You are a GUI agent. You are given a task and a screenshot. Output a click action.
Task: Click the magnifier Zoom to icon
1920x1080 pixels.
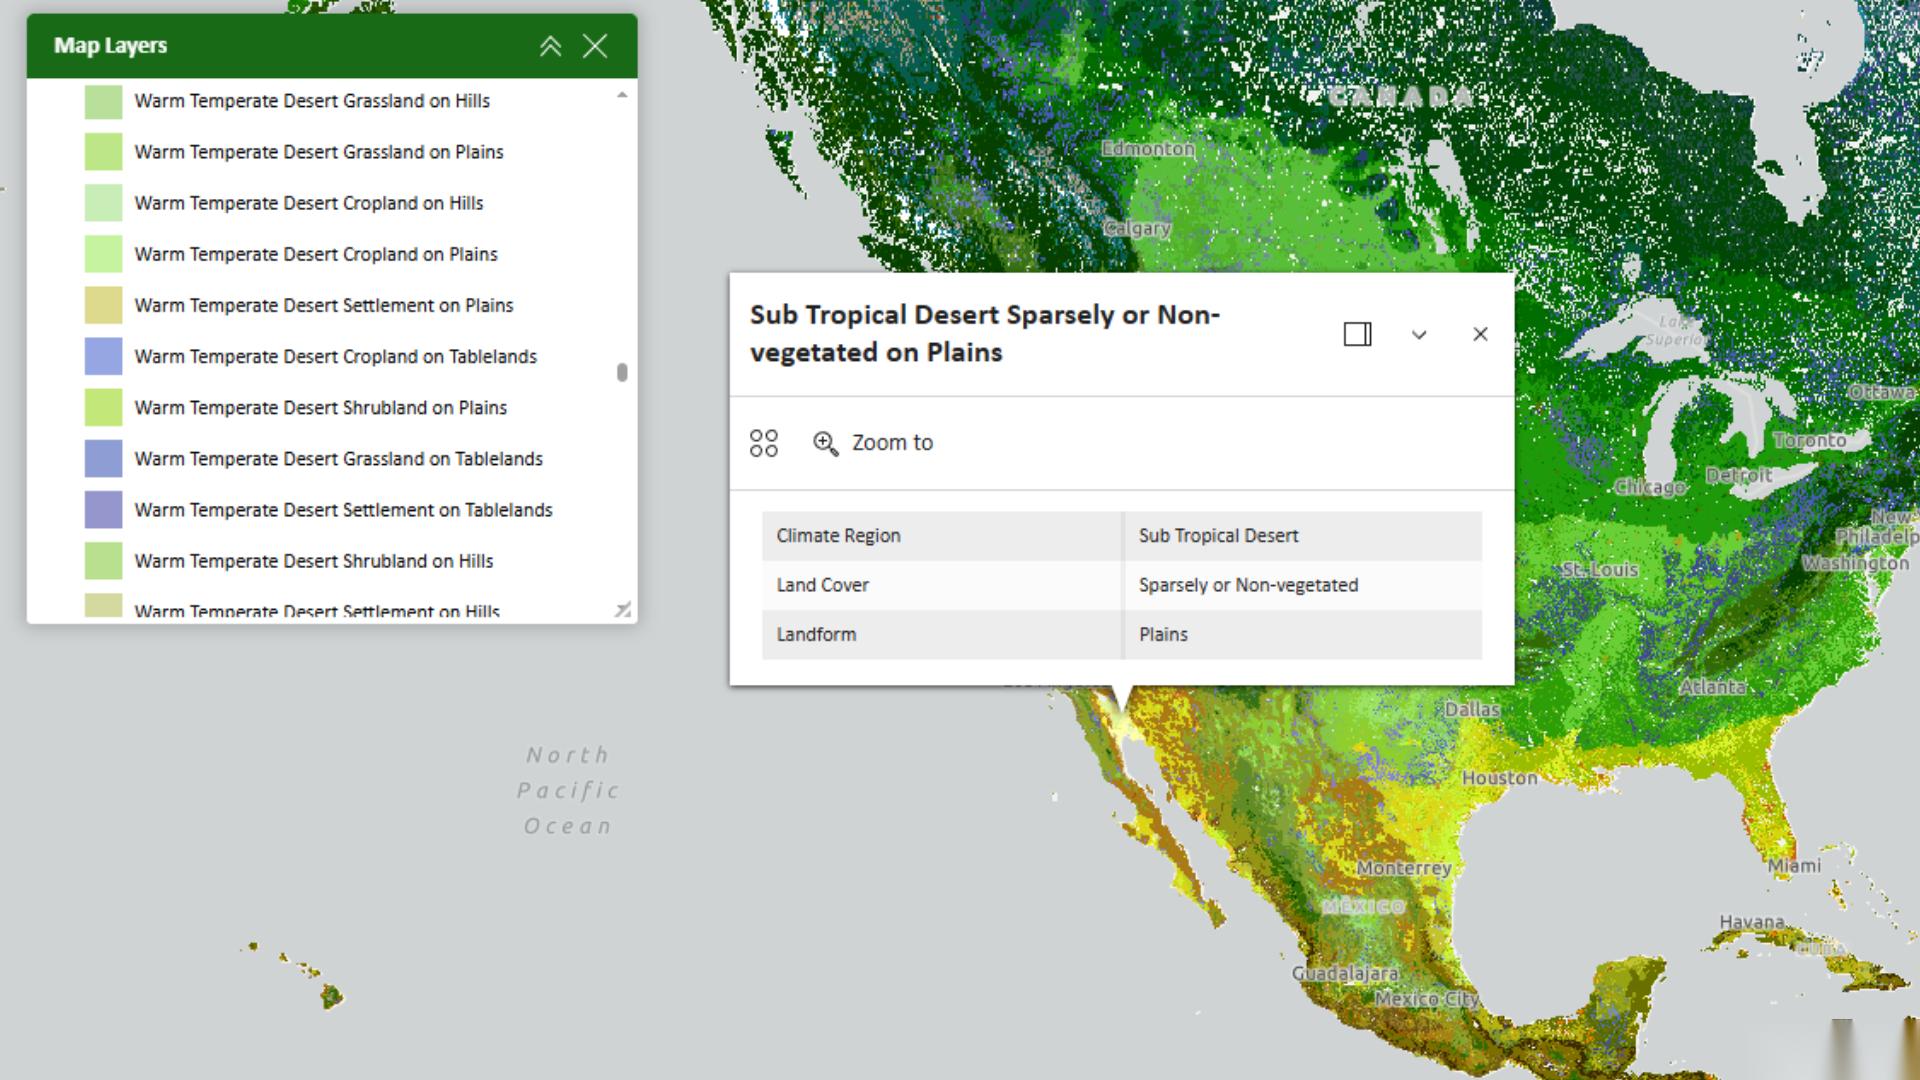(825, 443)
